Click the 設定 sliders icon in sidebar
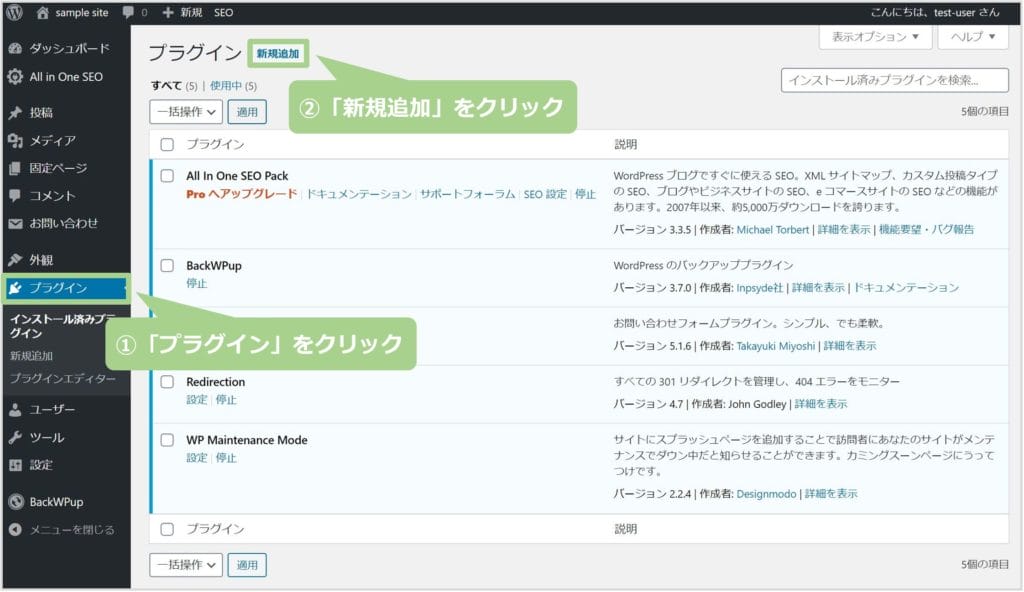1024x592 pixels. (15, 465)
